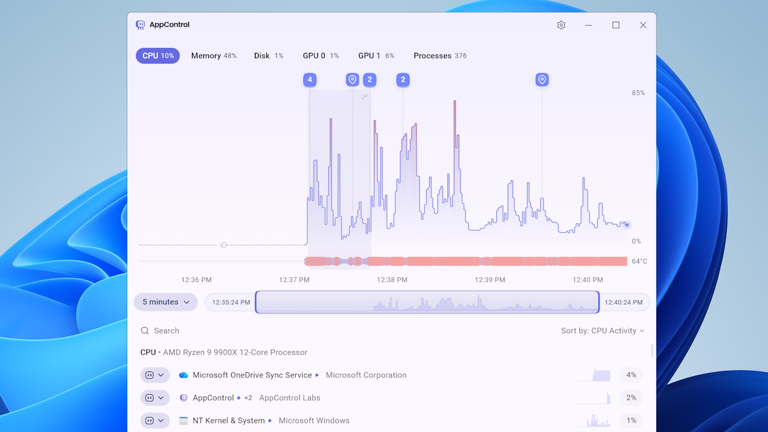Click the current CPU value point on graph
This screenshot has height=432, width=768.
(x=626, y=225)
